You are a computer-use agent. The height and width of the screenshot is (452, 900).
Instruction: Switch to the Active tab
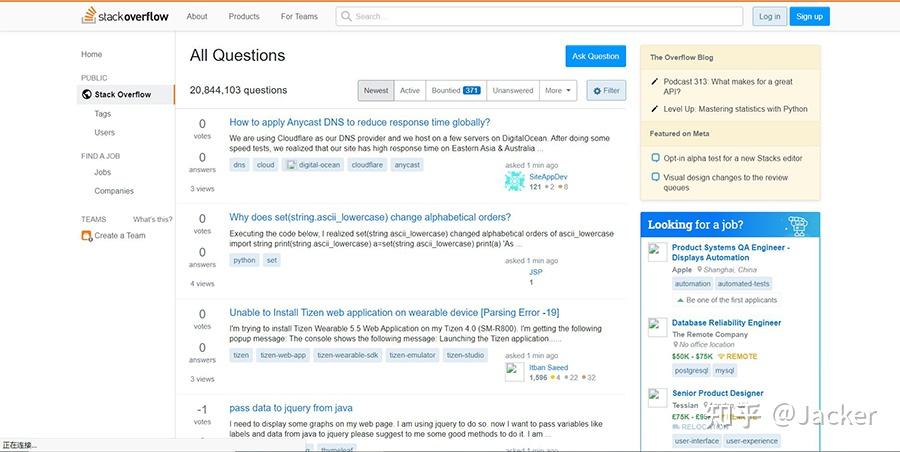410,91
